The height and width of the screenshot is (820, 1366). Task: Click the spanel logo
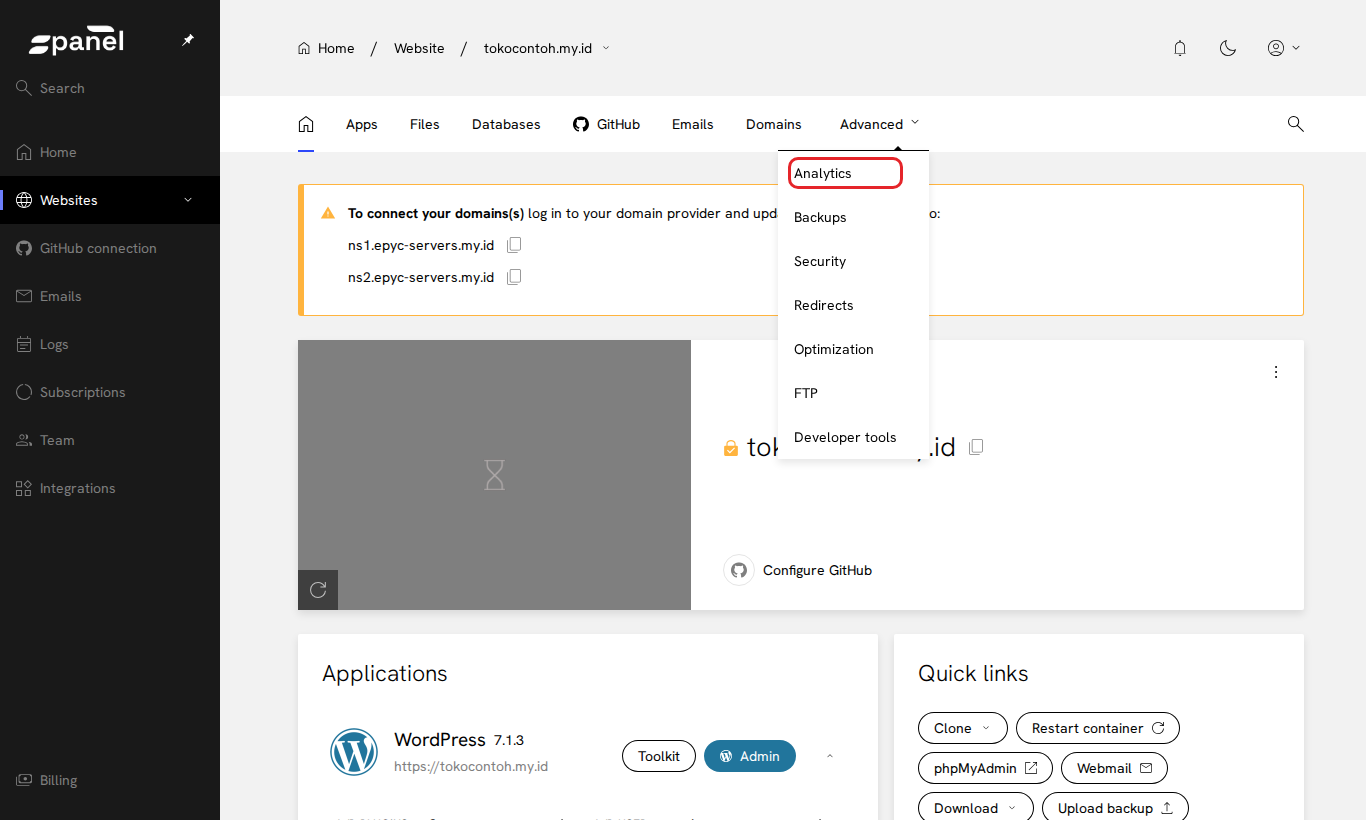pyautogui.click(x=76, y=41)
